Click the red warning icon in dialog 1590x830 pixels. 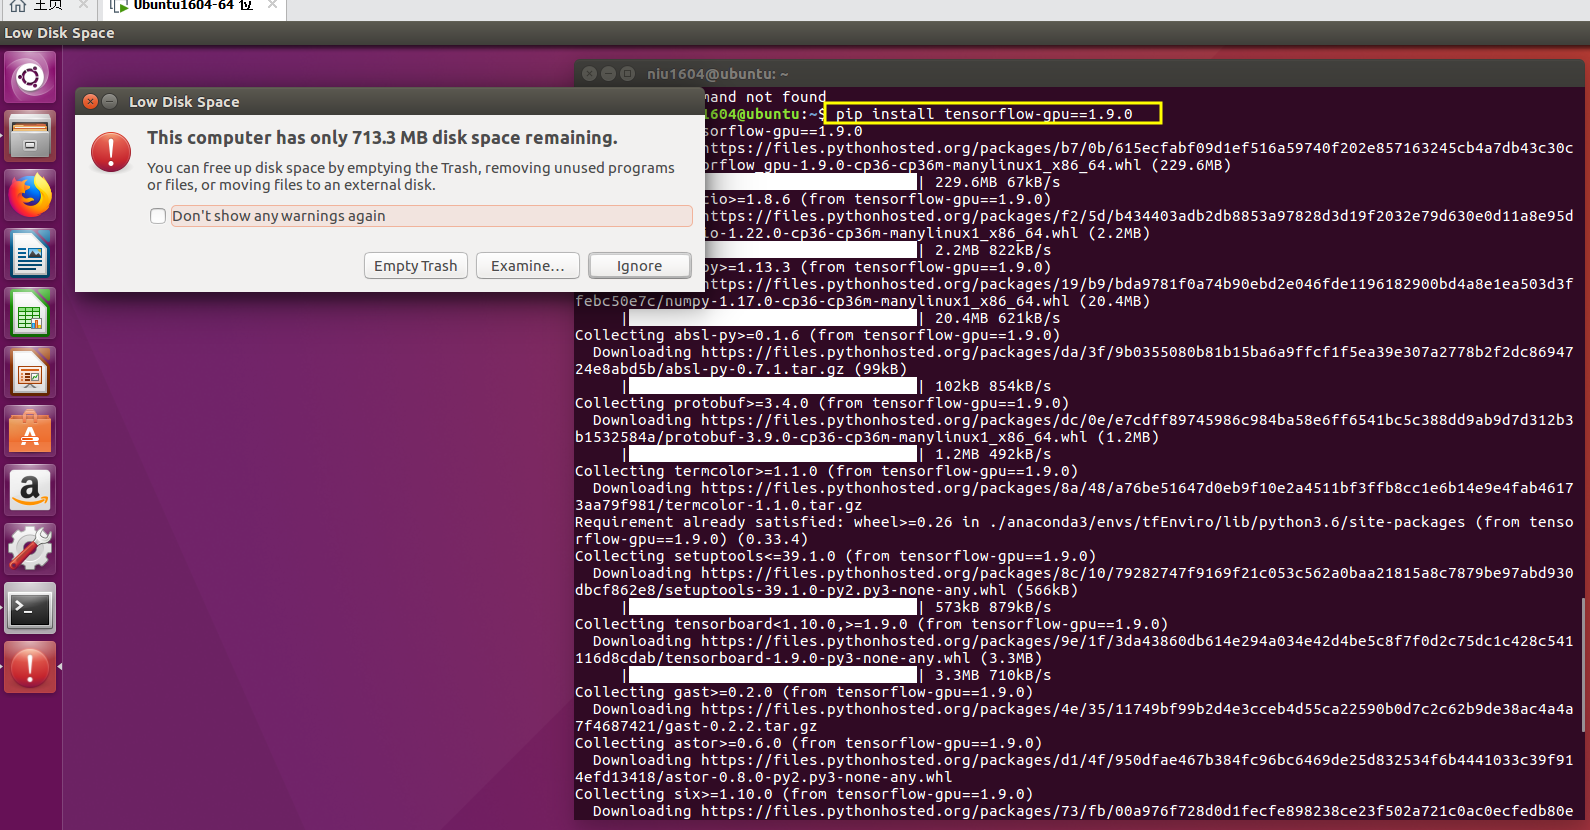pos(111,151)
